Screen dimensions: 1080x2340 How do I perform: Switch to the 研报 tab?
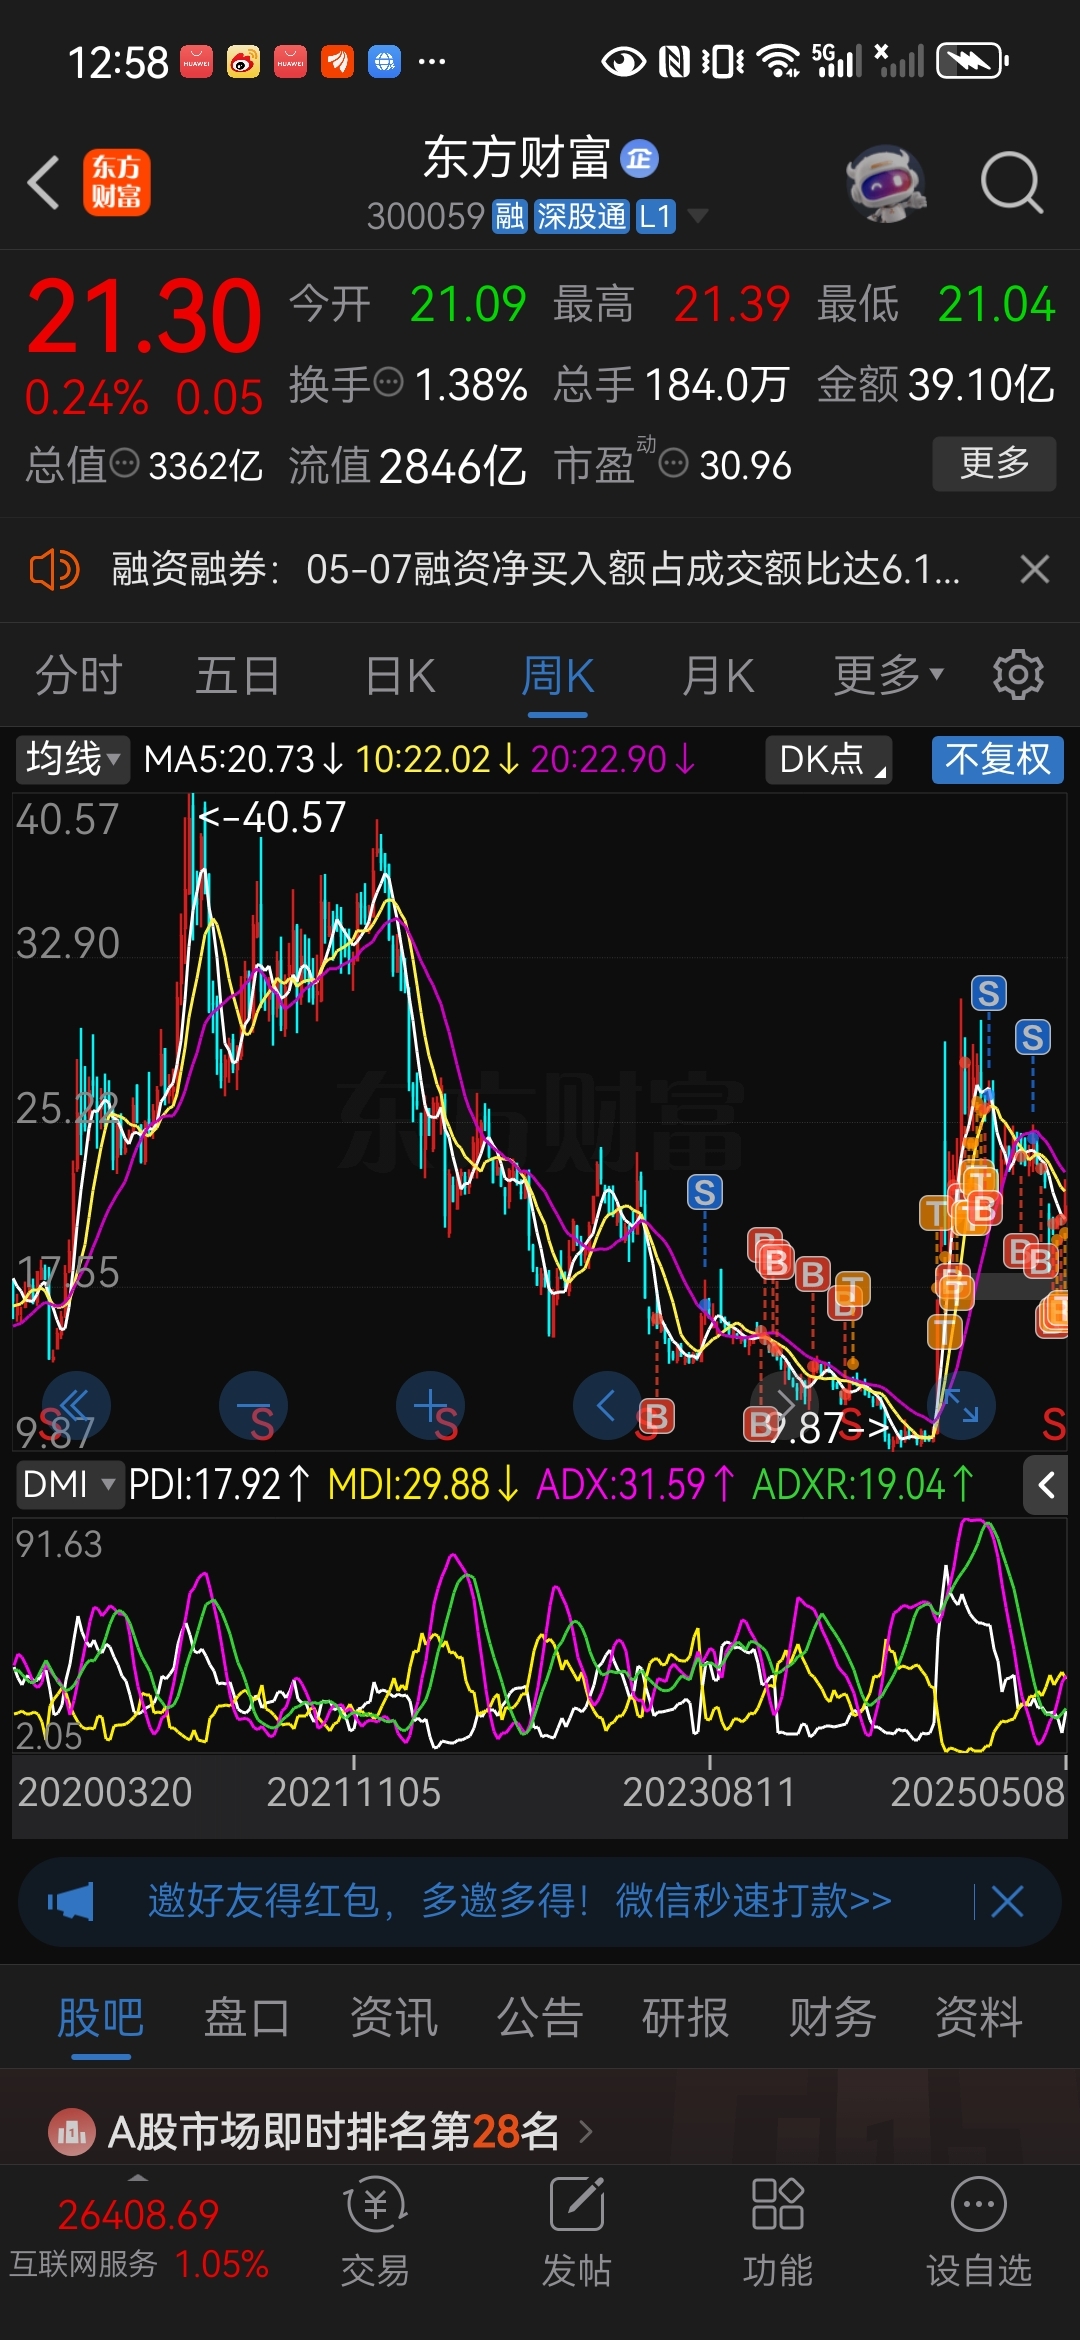point(686,2018)
